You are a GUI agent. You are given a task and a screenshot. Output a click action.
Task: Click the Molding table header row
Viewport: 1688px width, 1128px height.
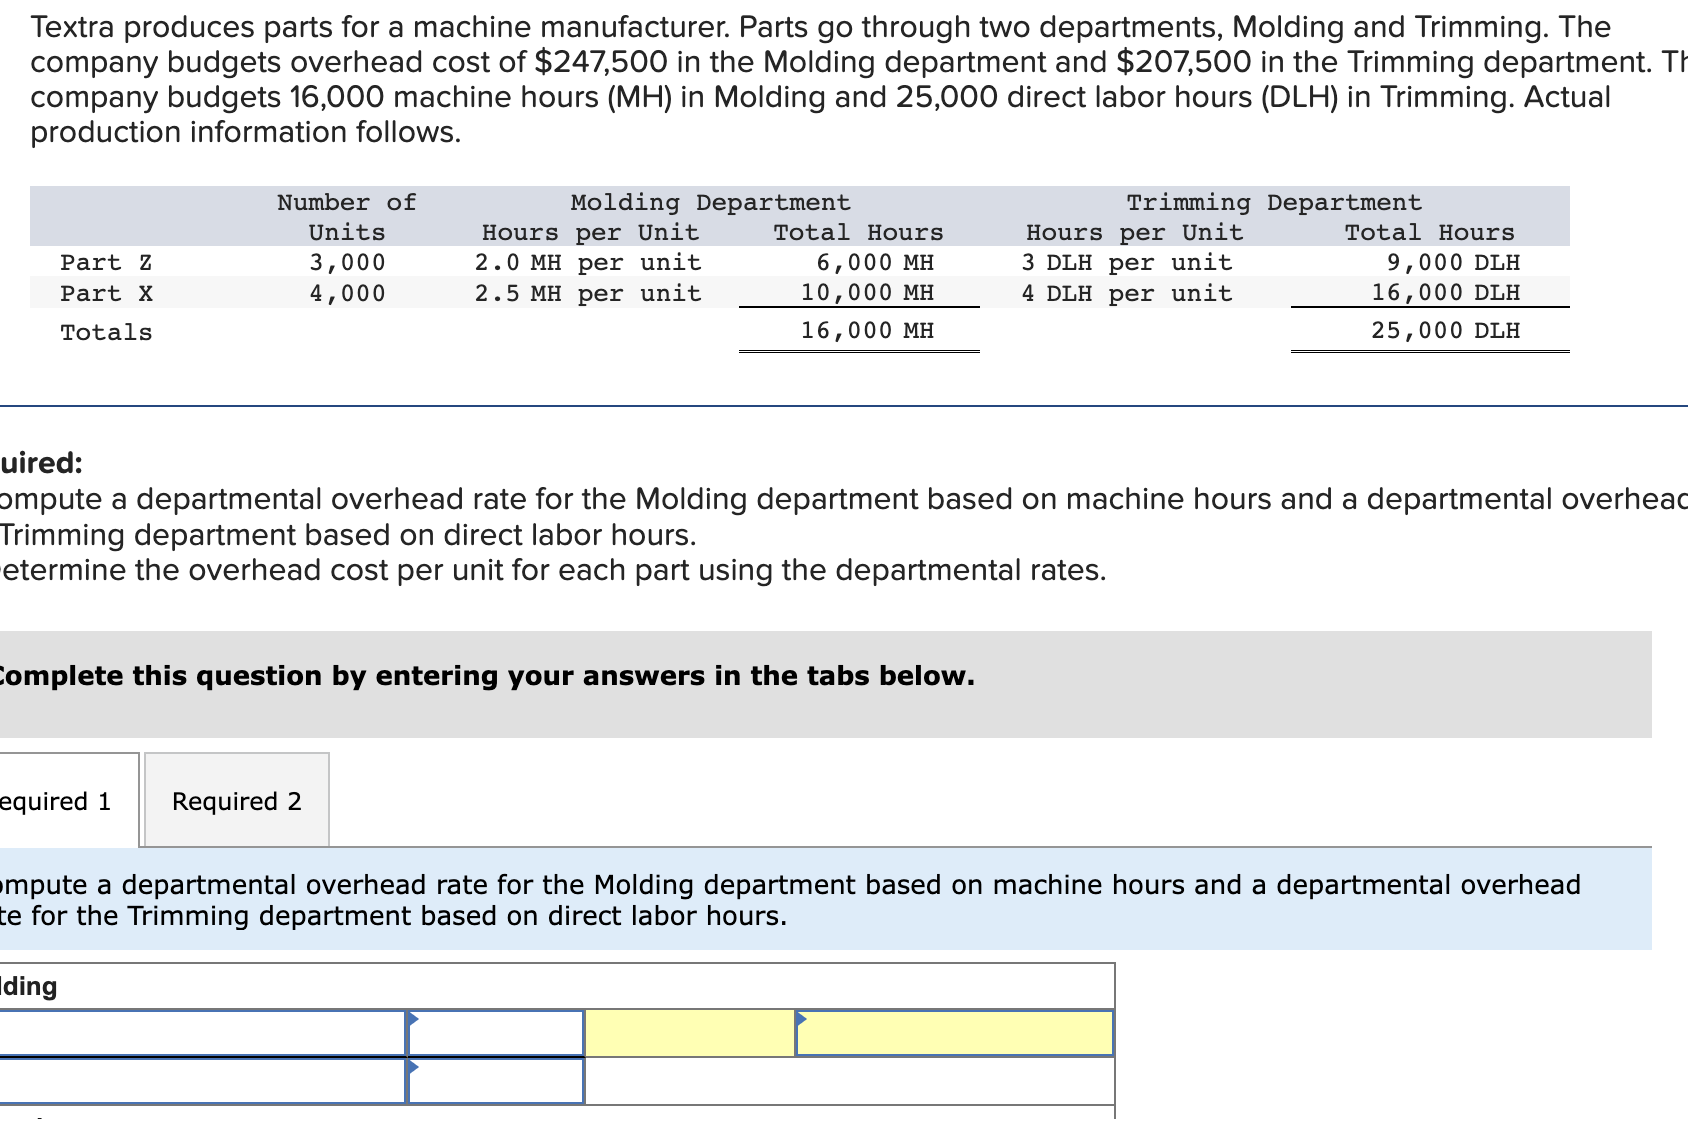pos(400,986)
